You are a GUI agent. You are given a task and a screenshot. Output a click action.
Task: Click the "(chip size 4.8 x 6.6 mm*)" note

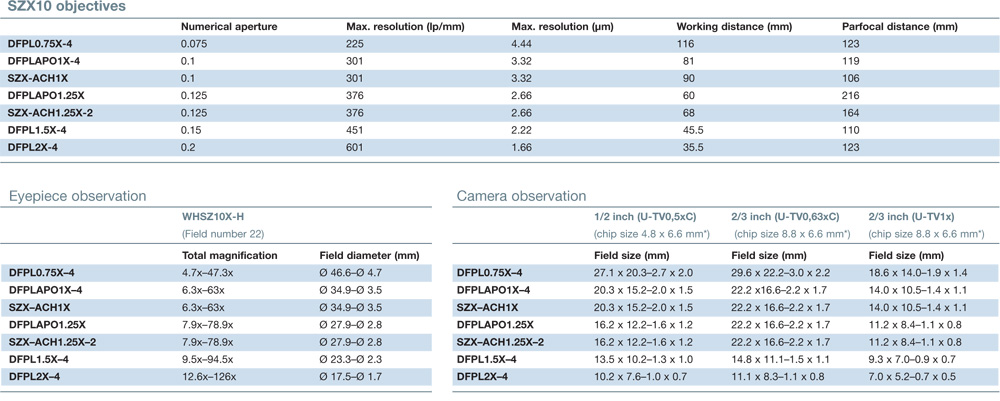(652, 235)
